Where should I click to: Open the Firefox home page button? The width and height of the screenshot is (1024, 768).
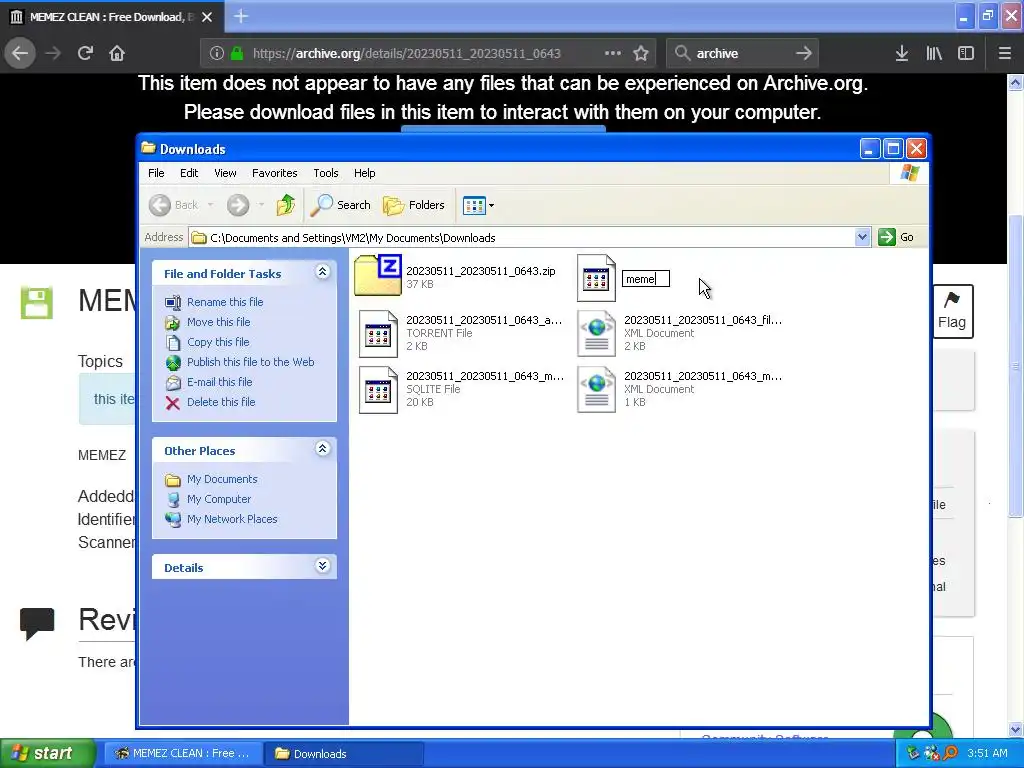point(117,53)
